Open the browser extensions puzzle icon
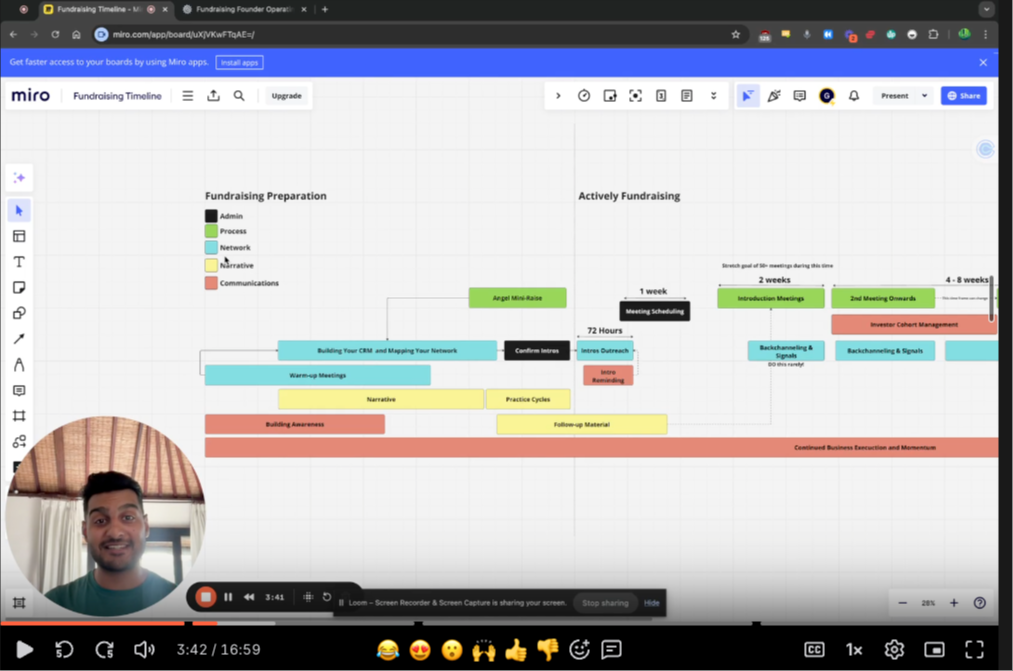Viewport: 1013px width, 671px height. 933,34
